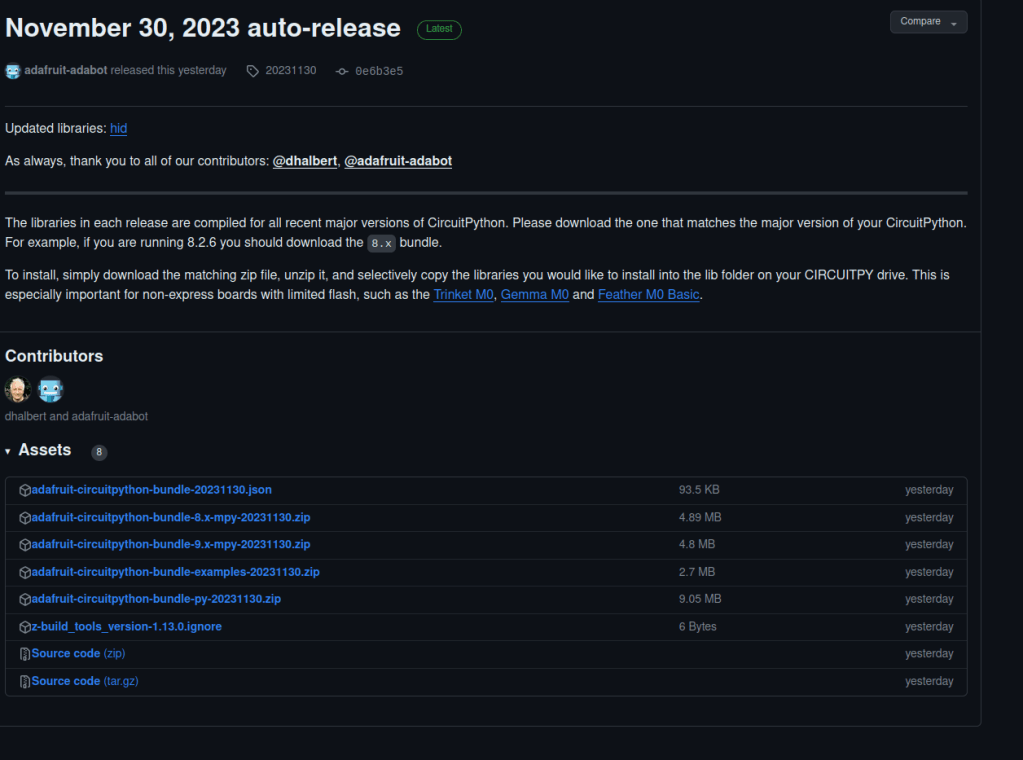Download the bundle-examples zip file
This screenshot has width=1023, height=760.
pos(175,572)
